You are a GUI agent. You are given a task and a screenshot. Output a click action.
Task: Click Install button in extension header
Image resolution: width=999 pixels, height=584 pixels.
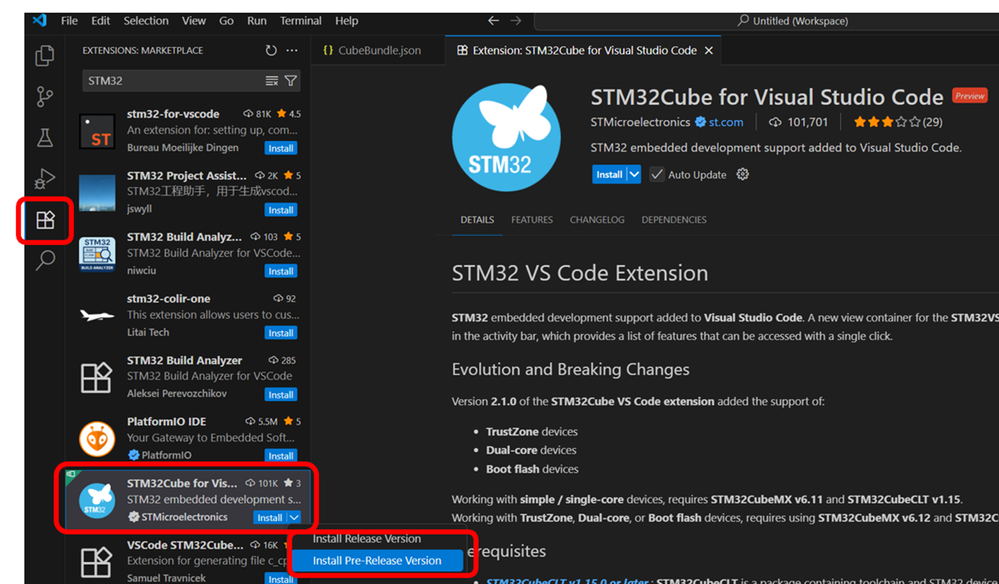pyautogui.click(x=609, y=174)
